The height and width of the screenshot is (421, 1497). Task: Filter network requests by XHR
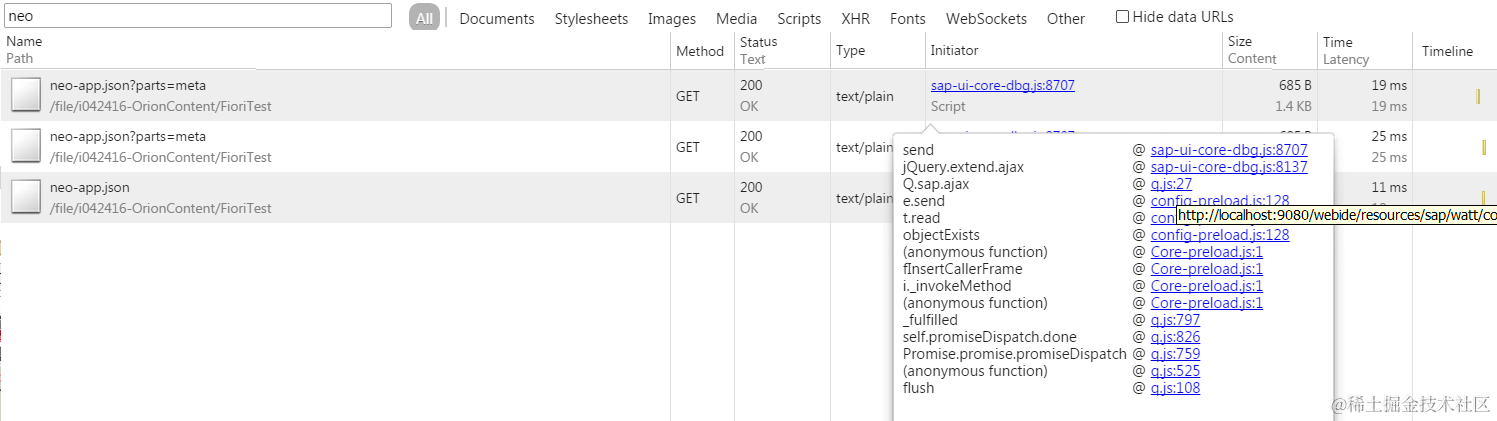point(855,18)
